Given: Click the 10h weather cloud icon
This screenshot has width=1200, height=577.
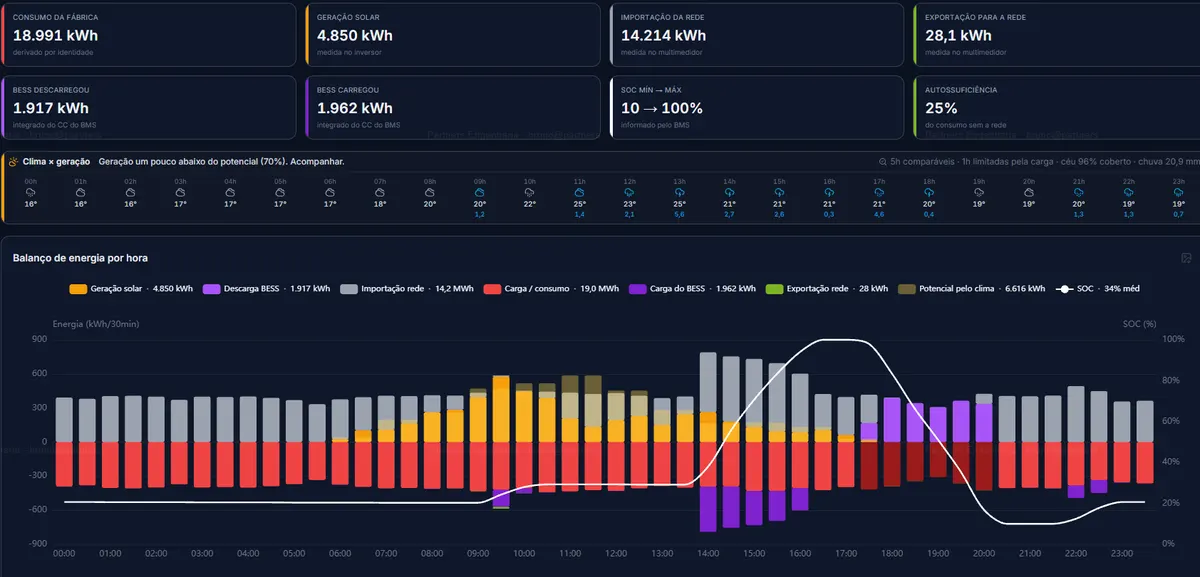Looking at the screenshot, I should (x=530, y=192).
